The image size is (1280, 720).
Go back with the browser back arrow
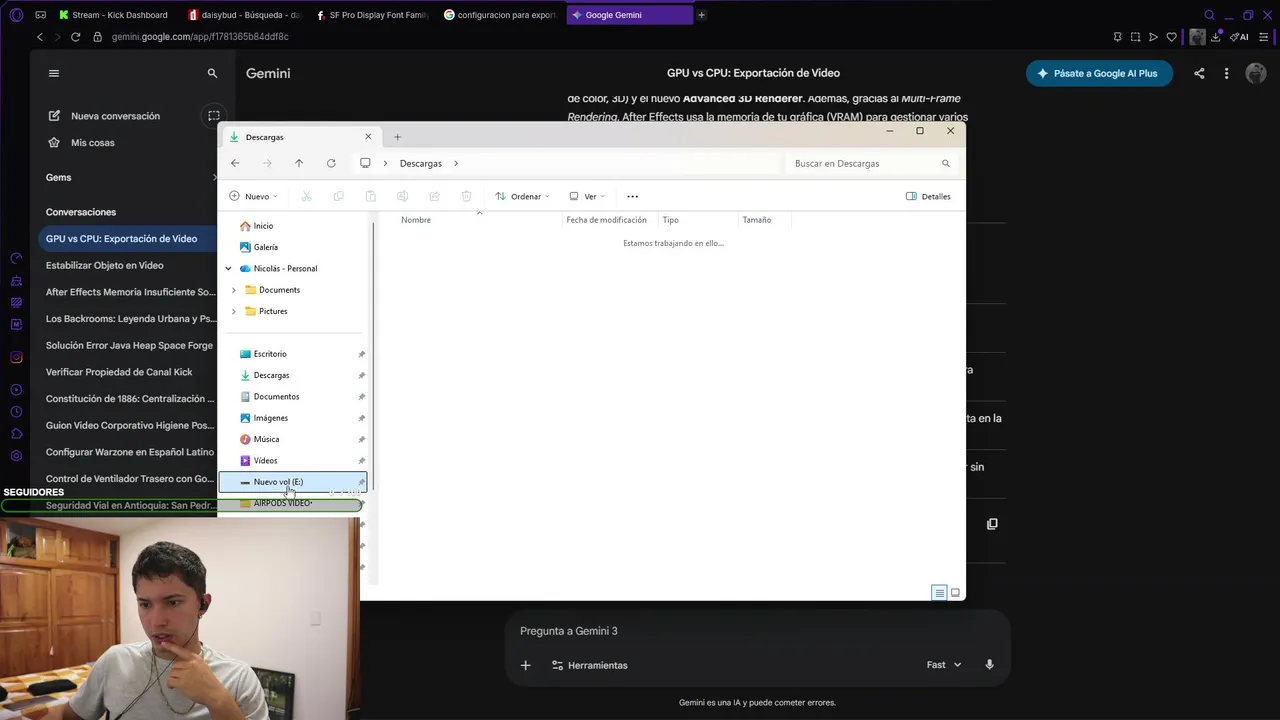coord(39,37)
